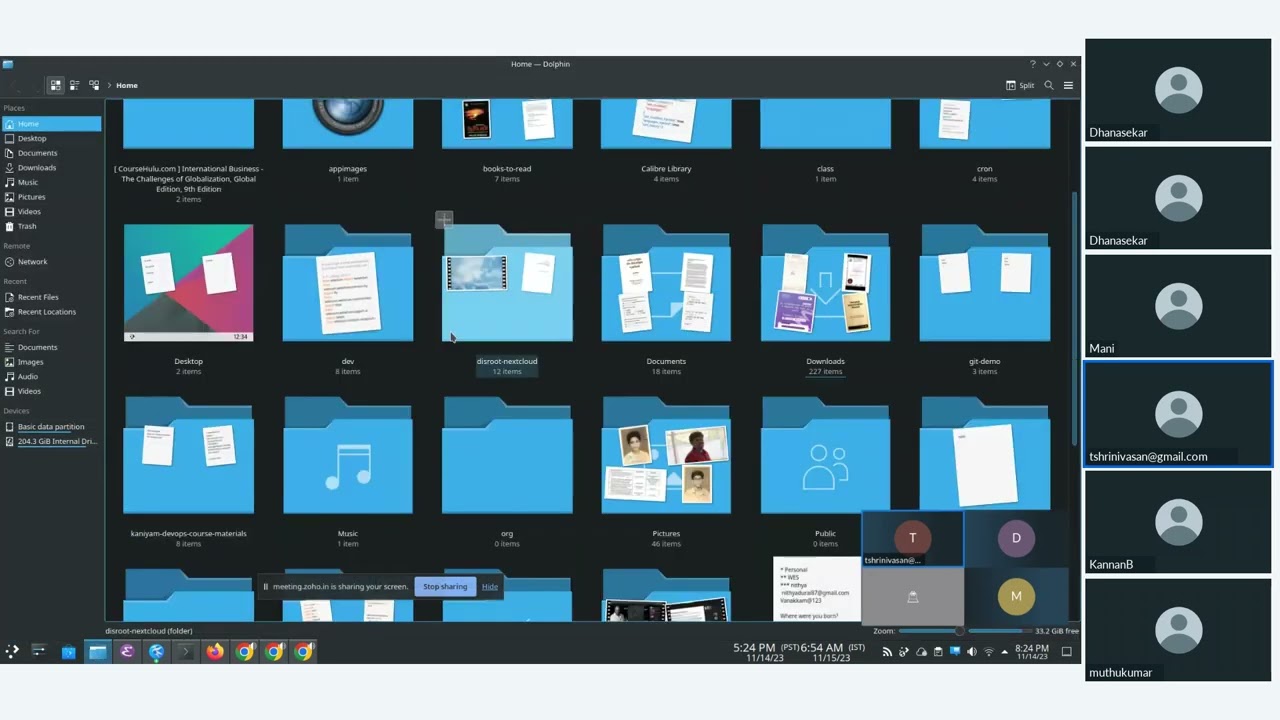Open Firefox from the taskbar
Screen dimensions: 1280x720
pos(215,652)
